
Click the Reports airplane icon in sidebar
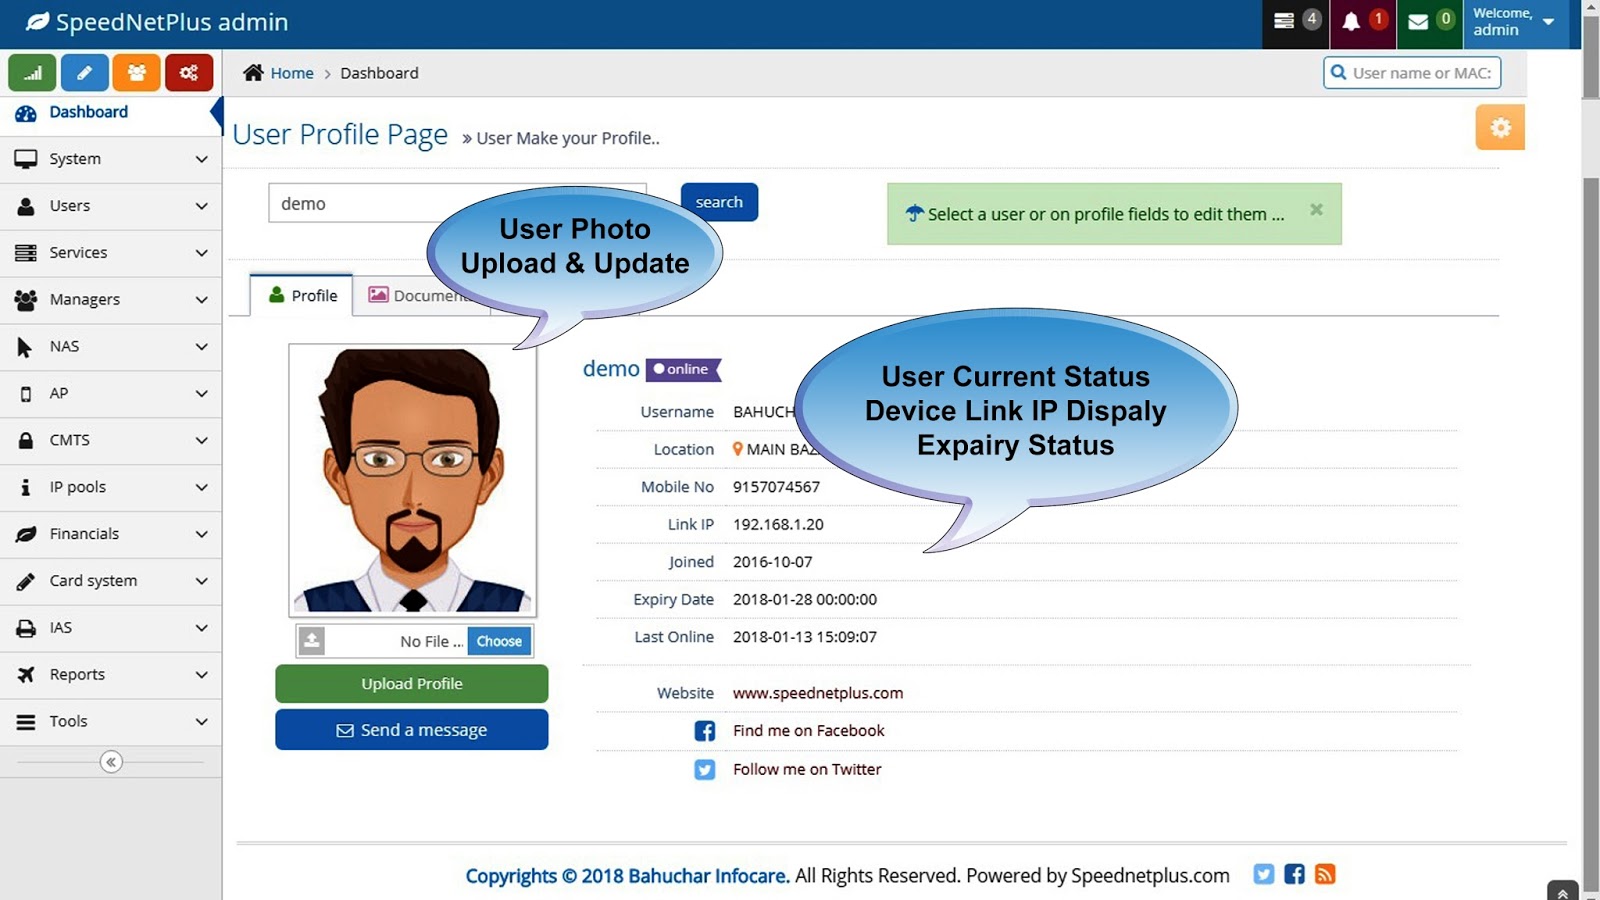(26, 675)
